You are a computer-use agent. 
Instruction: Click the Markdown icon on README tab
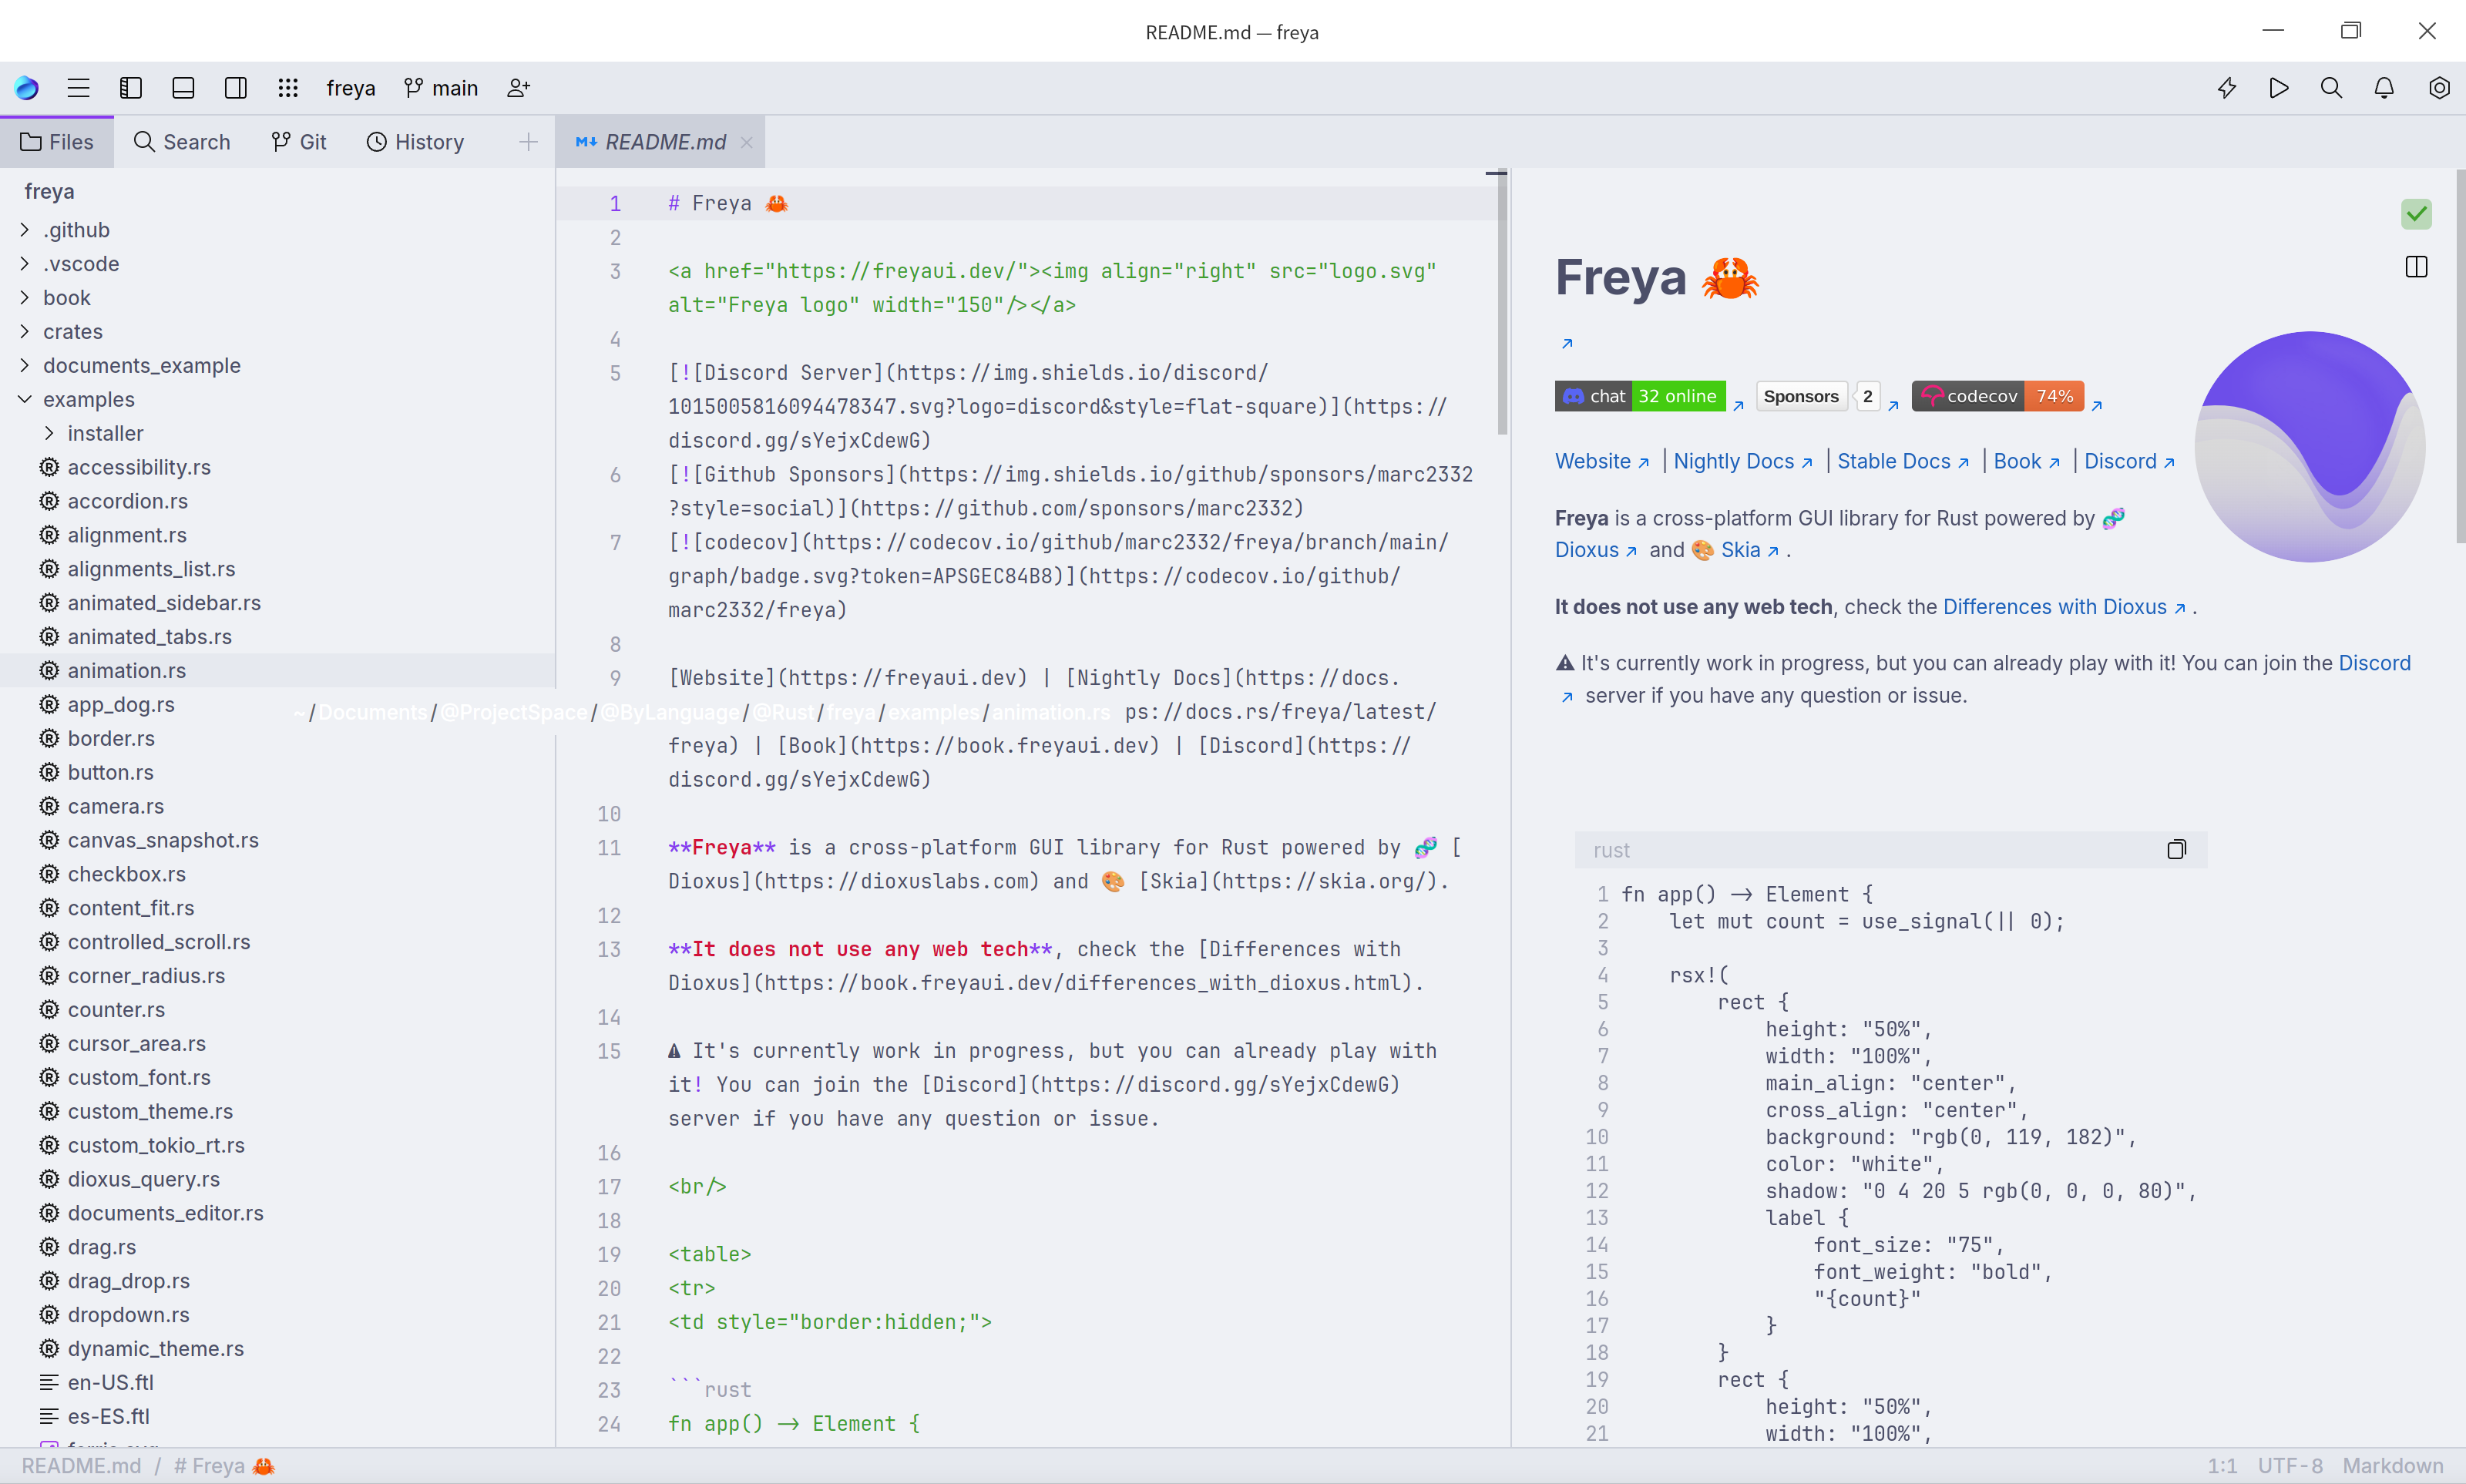point(586,142)
